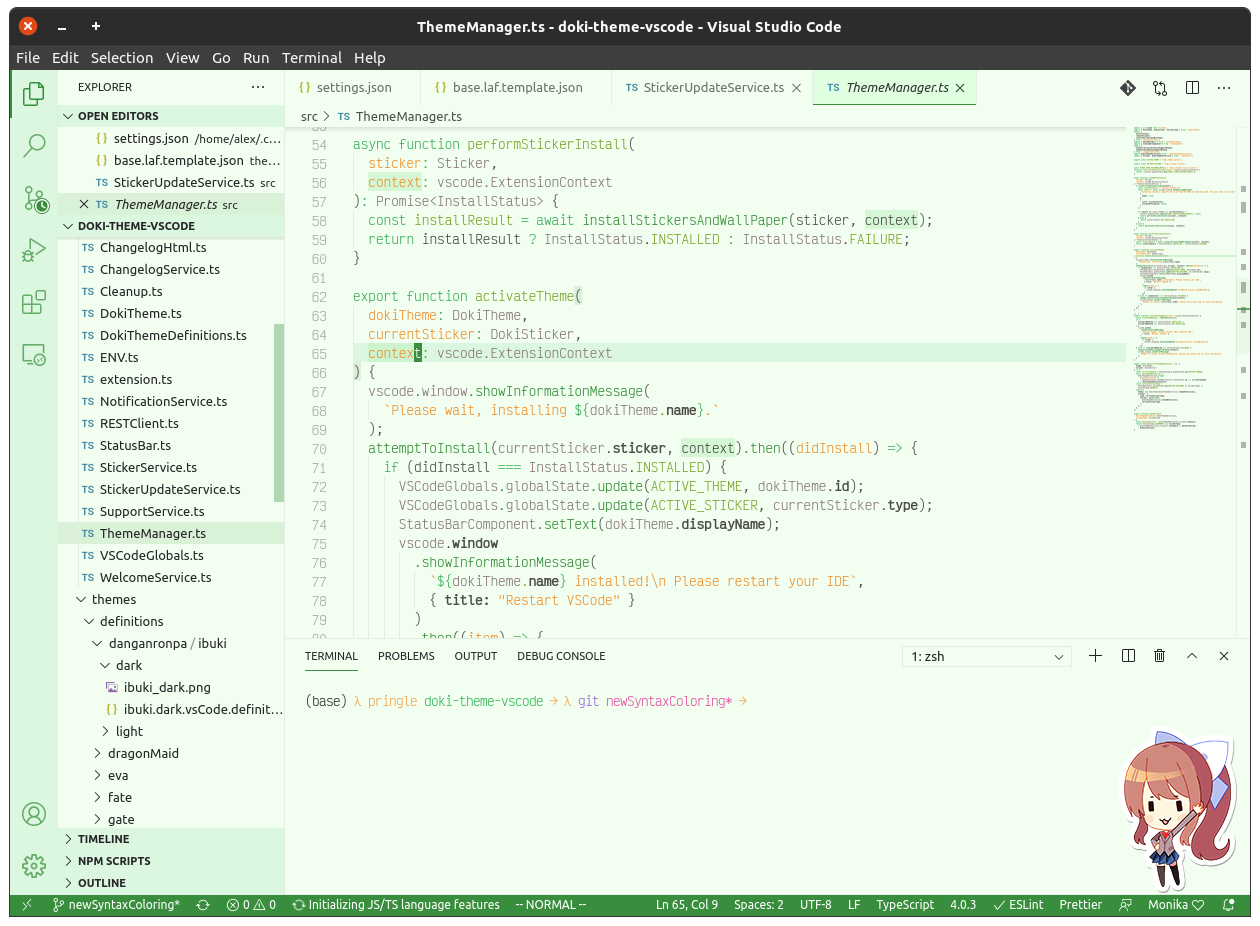Click the UTF-8 encoding indicator
This screenshot has width=1260, height=926.
(x=816, y=905)
